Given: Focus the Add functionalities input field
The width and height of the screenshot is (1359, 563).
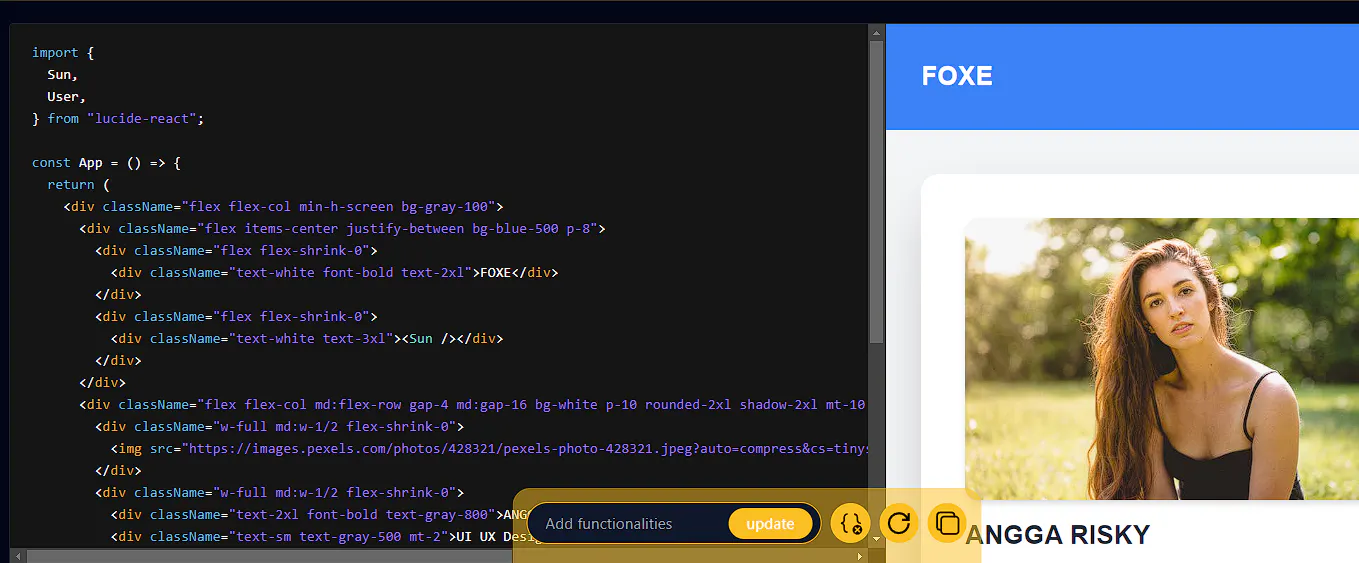Looking at the screenshot, I should click(x=630, y=524).
